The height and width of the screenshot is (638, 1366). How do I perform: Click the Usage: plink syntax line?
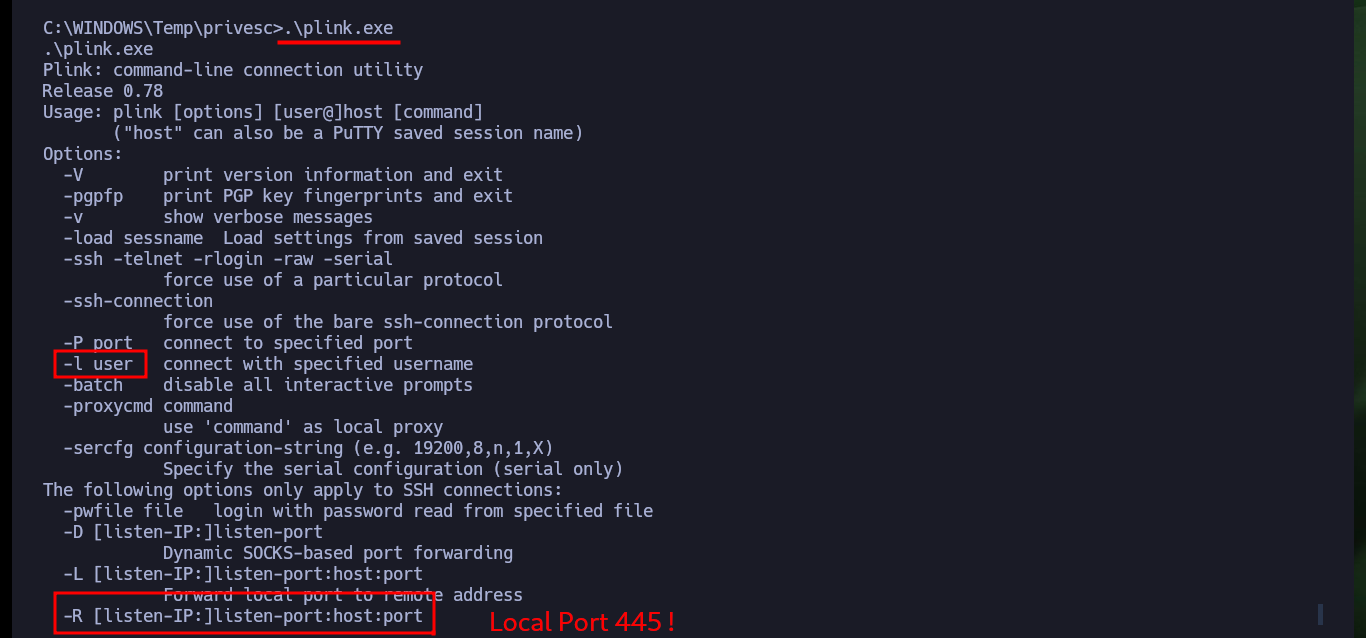pyautogui.click(x=263, y=112)
